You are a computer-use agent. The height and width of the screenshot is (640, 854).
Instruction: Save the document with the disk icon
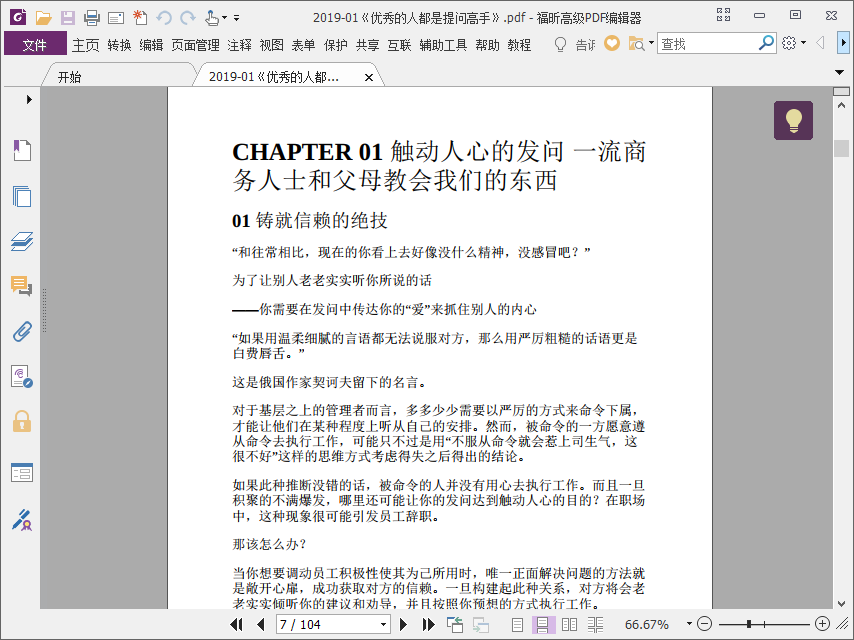(x=68, y=17)
